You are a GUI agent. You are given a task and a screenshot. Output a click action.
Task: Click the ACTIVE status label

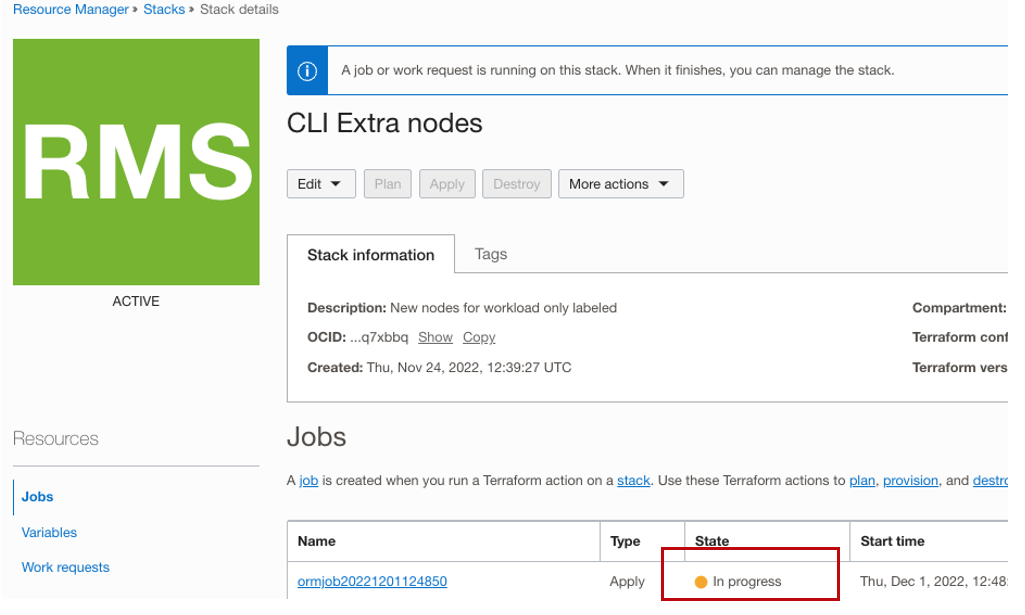(136, 301)
